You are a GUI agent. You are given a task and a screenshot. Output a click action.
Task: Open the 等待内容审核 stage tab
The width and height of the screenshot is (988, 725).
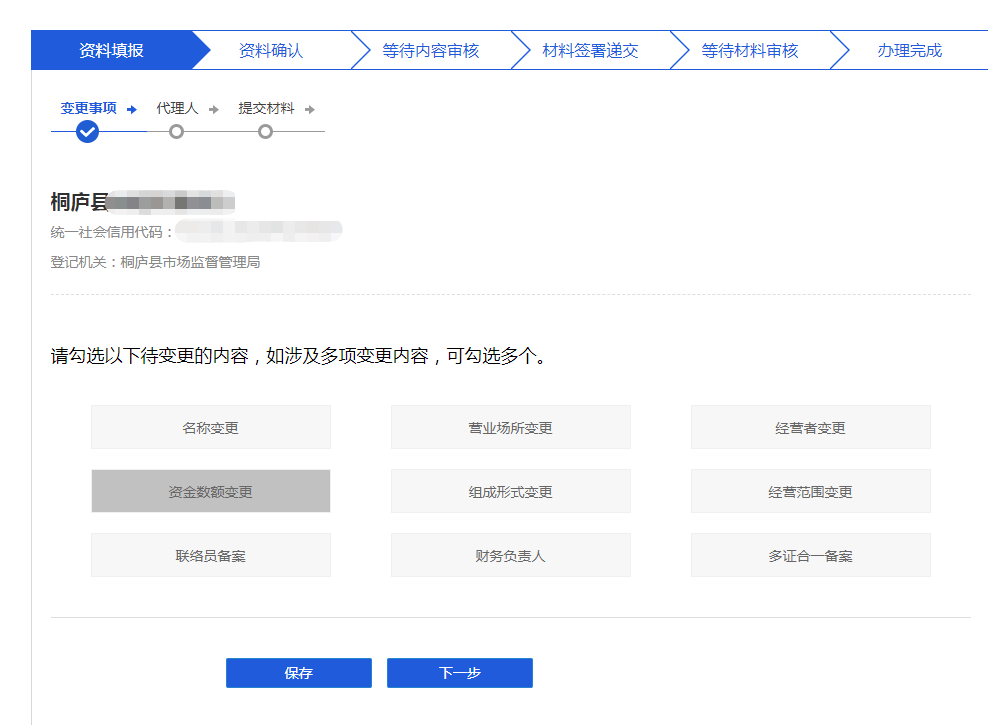pyautogui.click(x=432, y=48)
